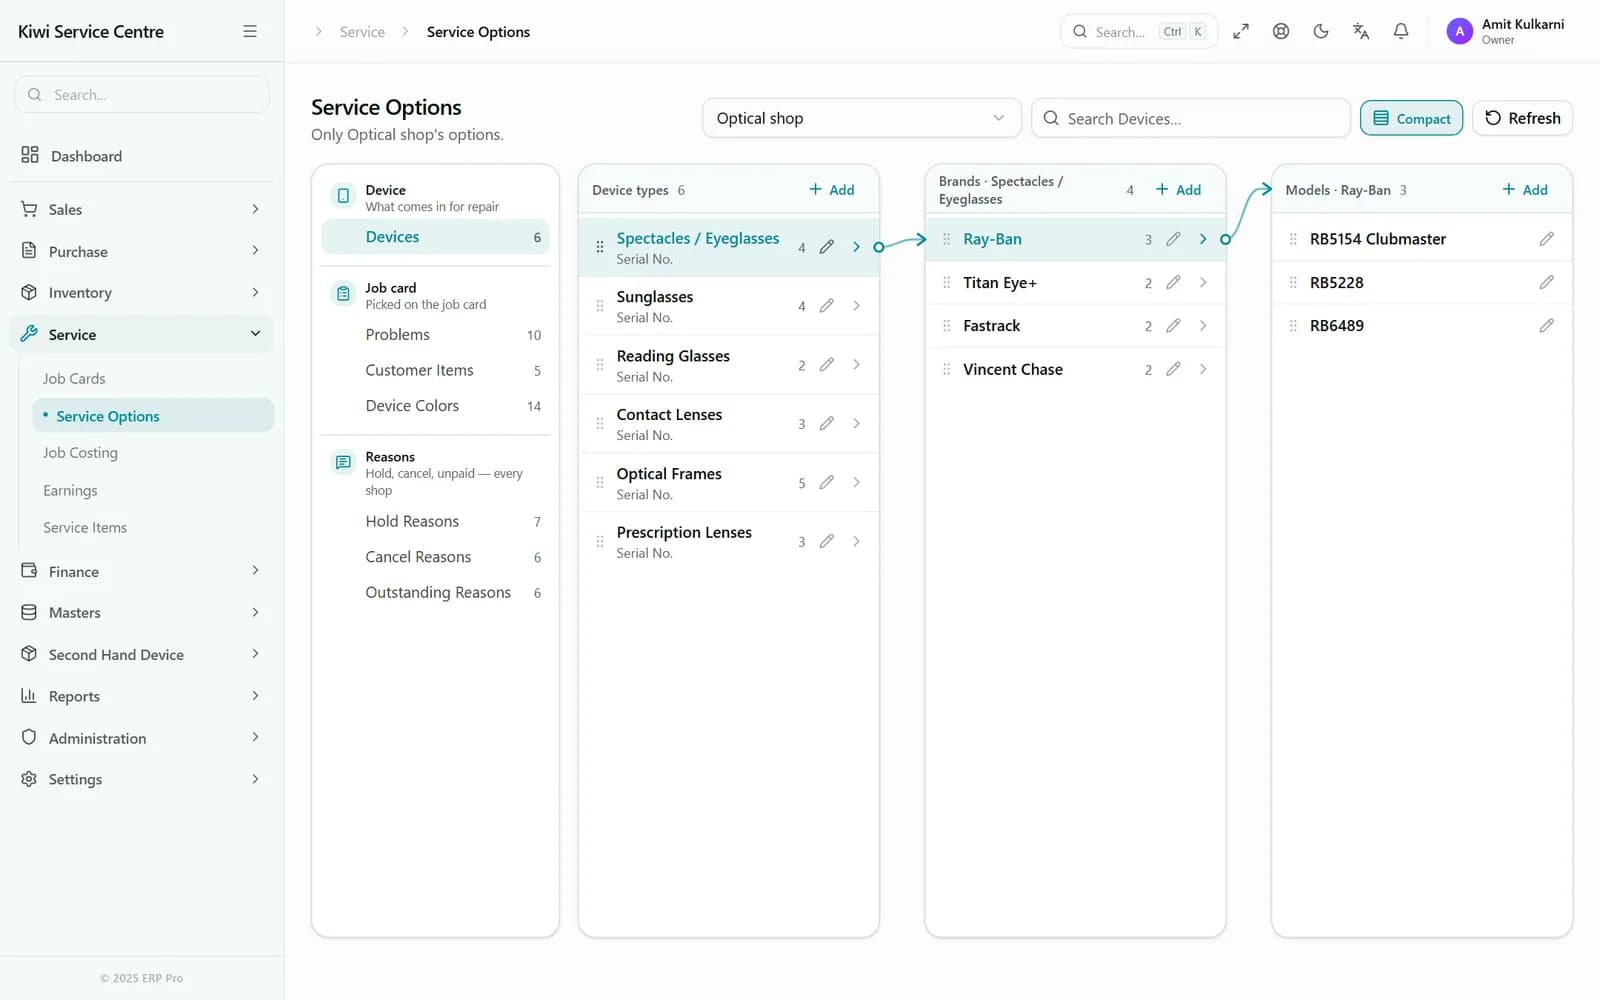
Task: Focus the Search Devices field
Action: click(1191, 118)
